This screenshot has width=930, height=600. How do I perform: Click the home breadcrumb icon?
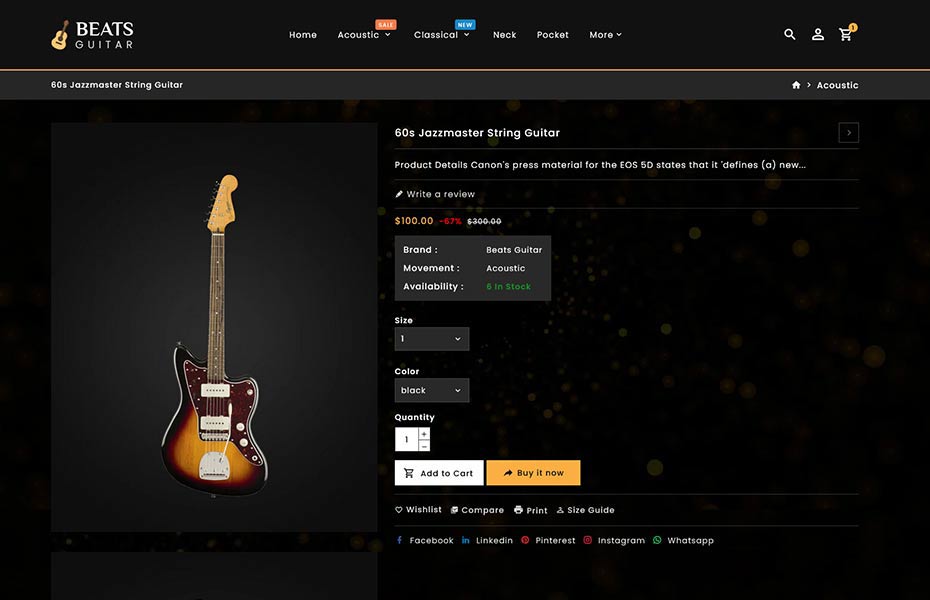(x=796, y=85)
